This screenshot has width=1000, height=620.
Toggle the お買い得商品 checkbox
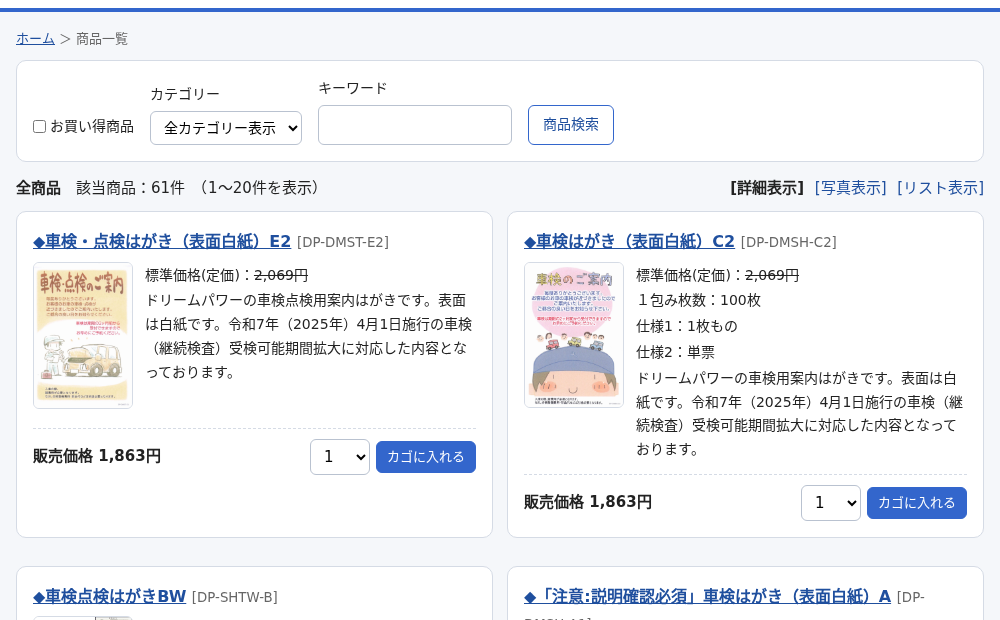click(40, 126)
